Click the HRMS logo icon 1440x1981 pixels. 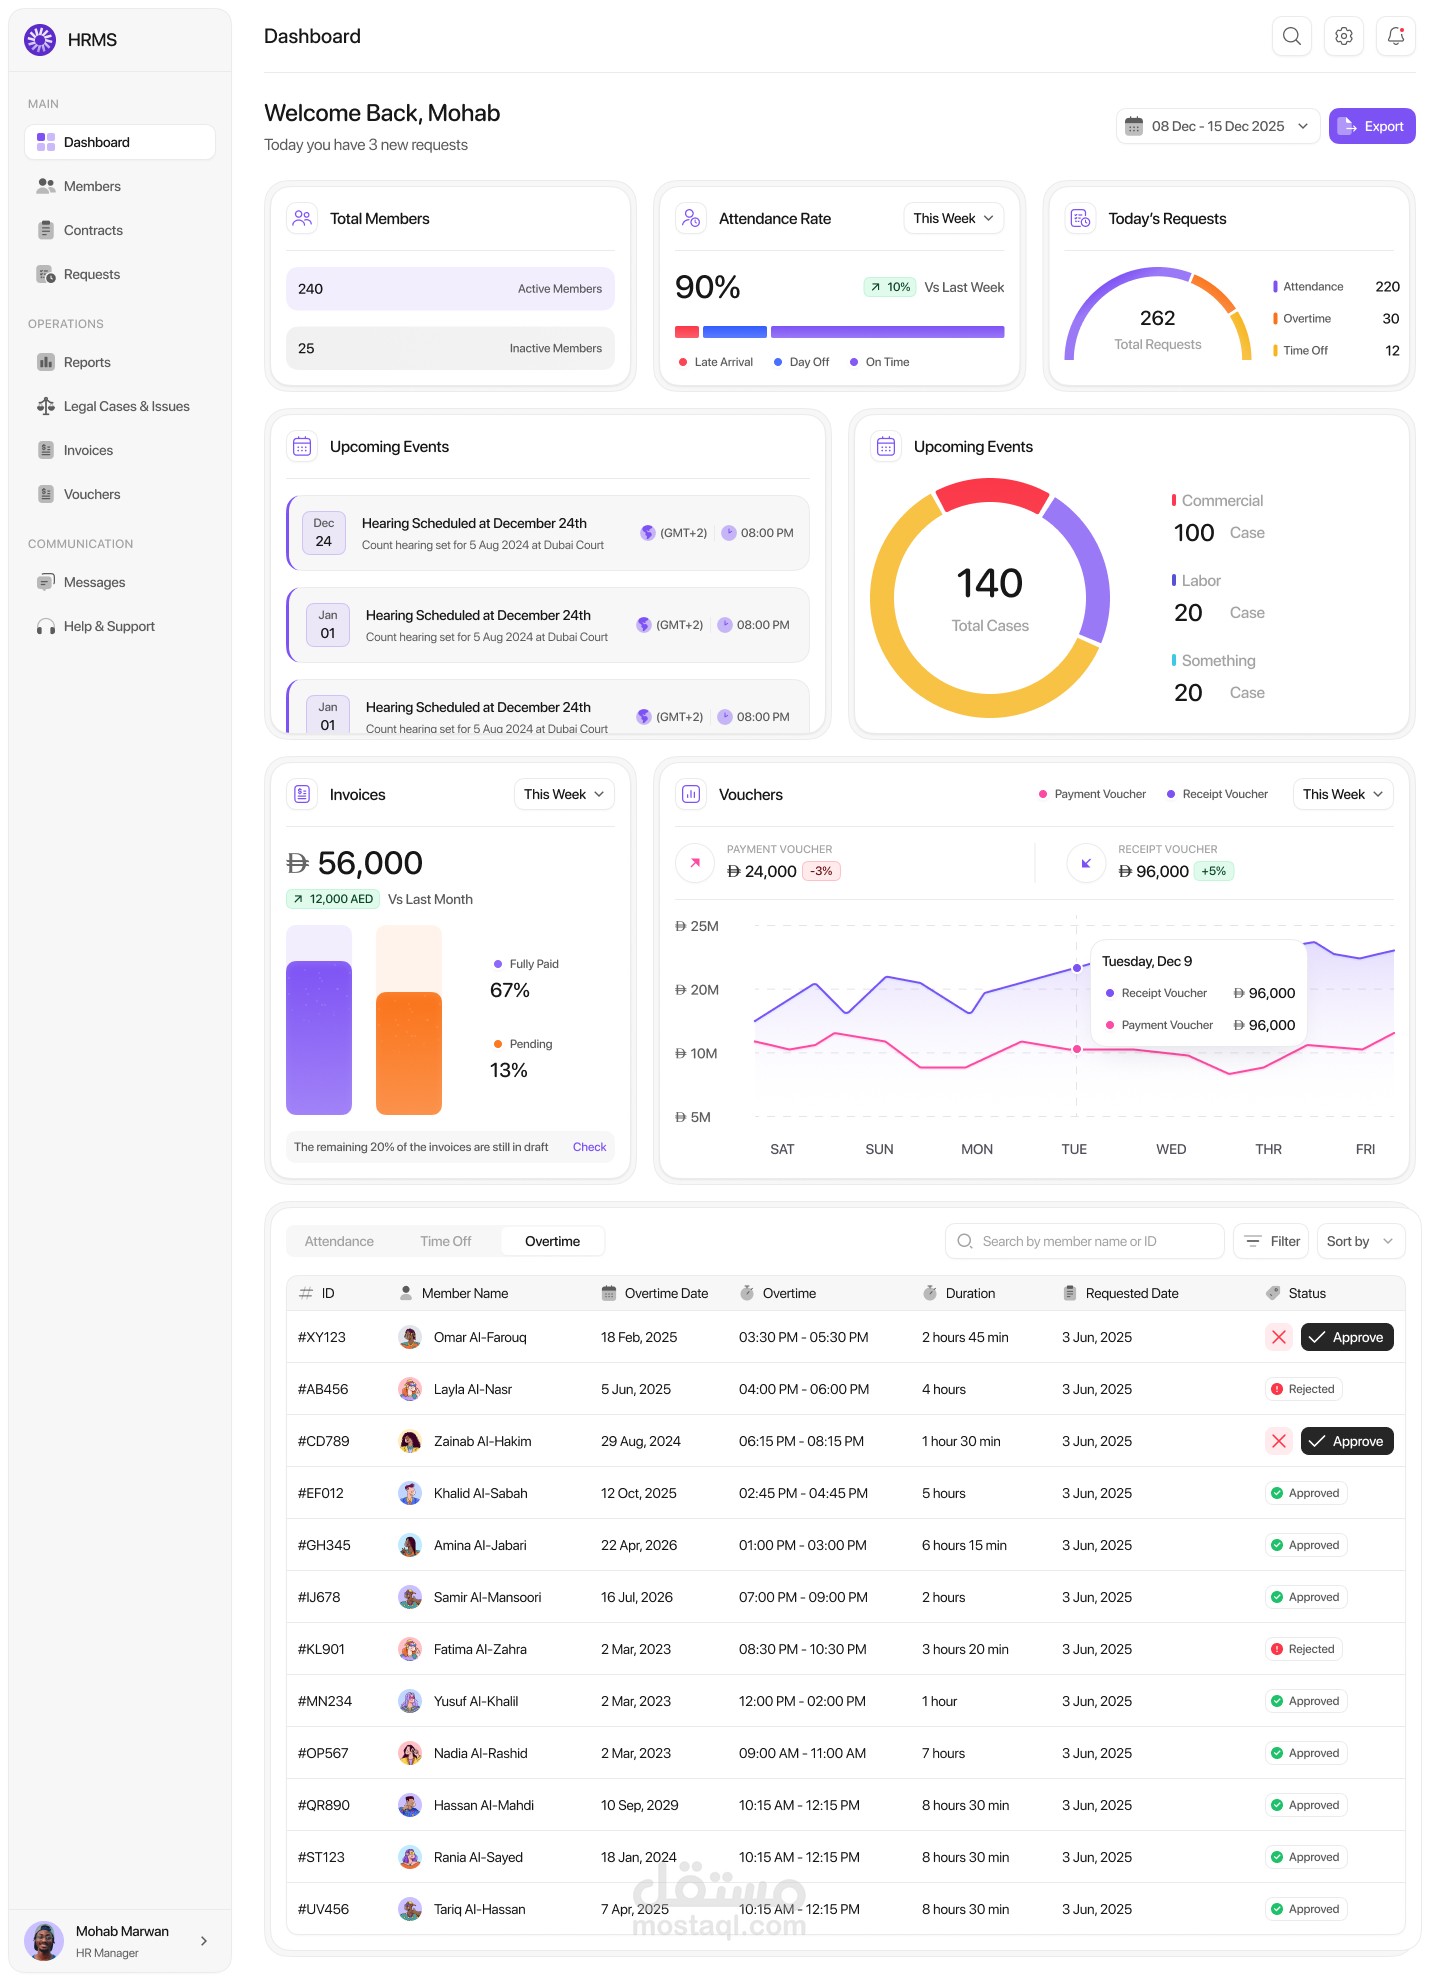click(x=40, y=40)
